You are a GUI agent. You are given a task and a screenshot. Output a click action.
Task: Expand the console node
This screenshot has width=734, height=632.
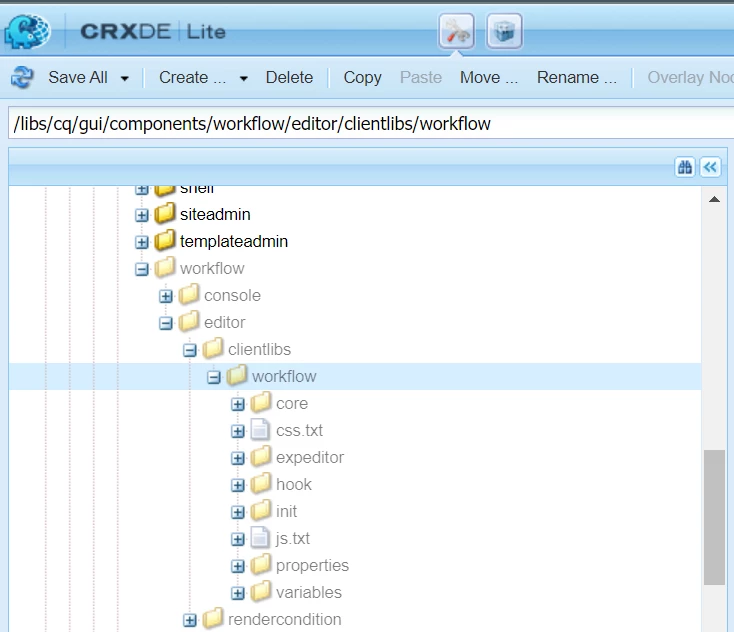click(165, 296)
